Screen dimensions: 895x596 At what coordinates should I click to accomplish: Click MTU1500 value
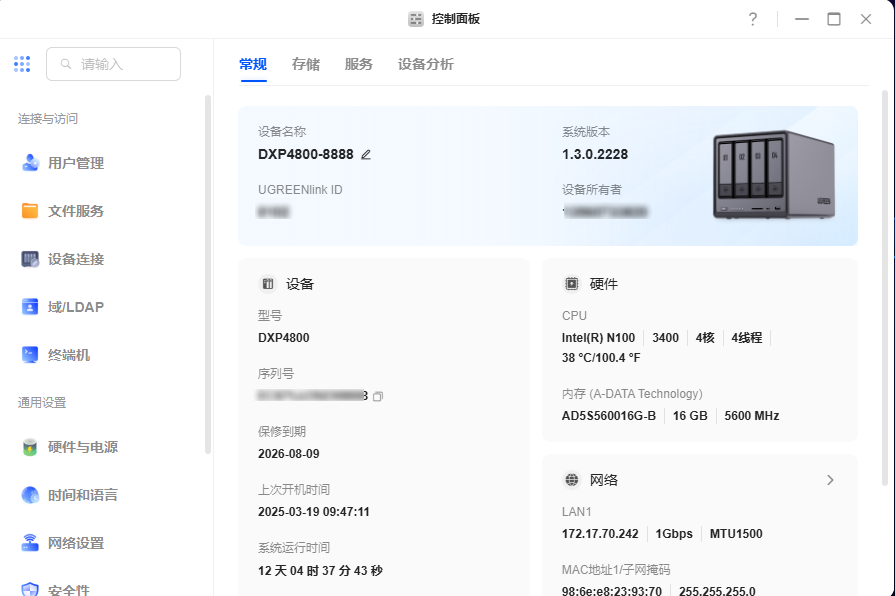point(736,534)
